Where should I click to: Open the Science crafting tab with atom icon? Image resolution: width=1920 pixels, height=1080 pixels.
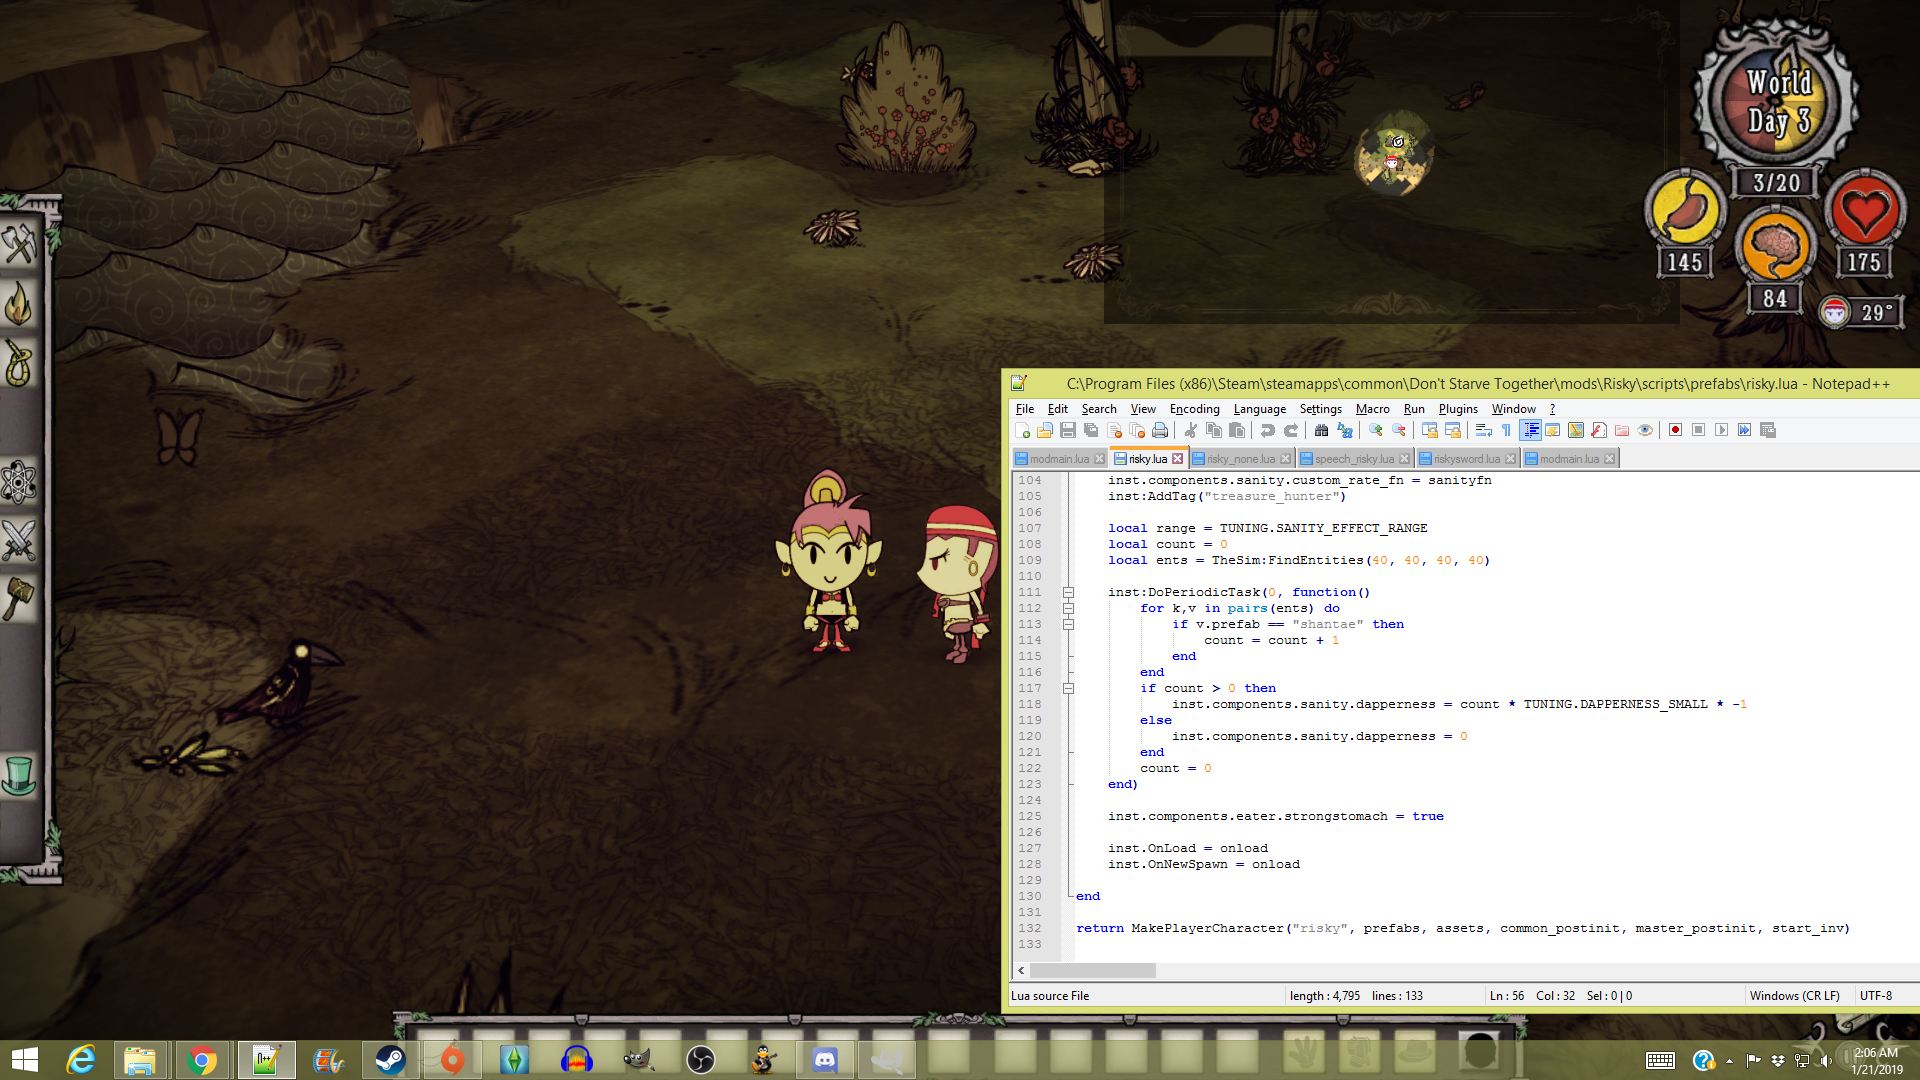(19, 482)
